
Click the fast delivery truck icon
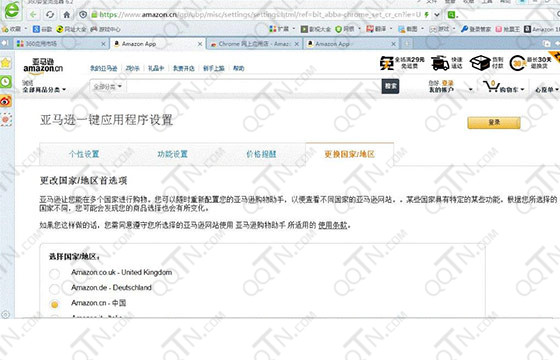pos(440,63)
